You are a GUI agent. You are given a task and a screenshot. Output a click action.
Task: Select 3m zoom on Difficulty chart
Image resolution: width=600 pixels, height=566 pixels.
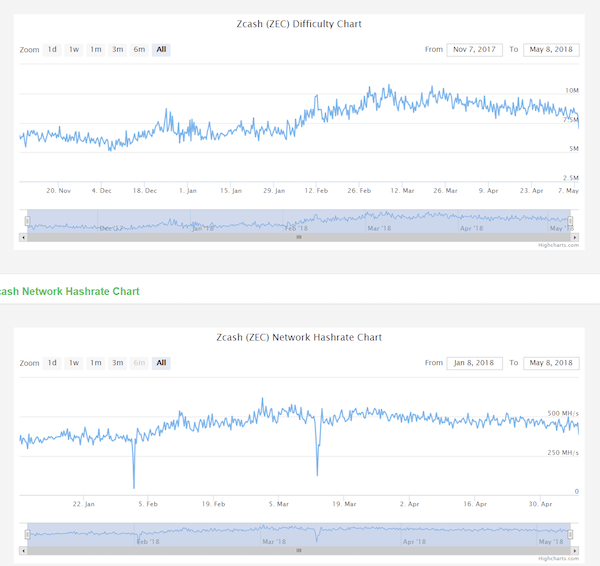(x=117, y=50)
